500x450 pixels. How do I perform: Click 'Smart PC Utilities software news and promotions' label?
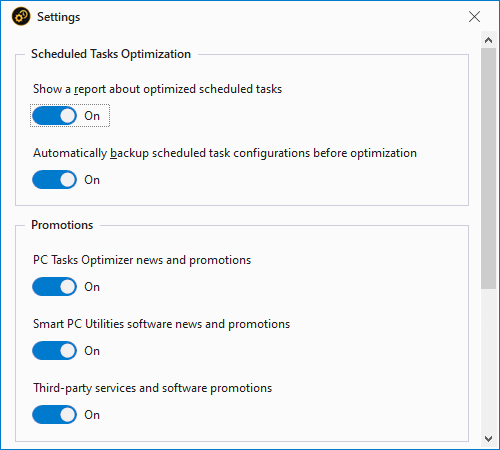[x=161, y=324]
